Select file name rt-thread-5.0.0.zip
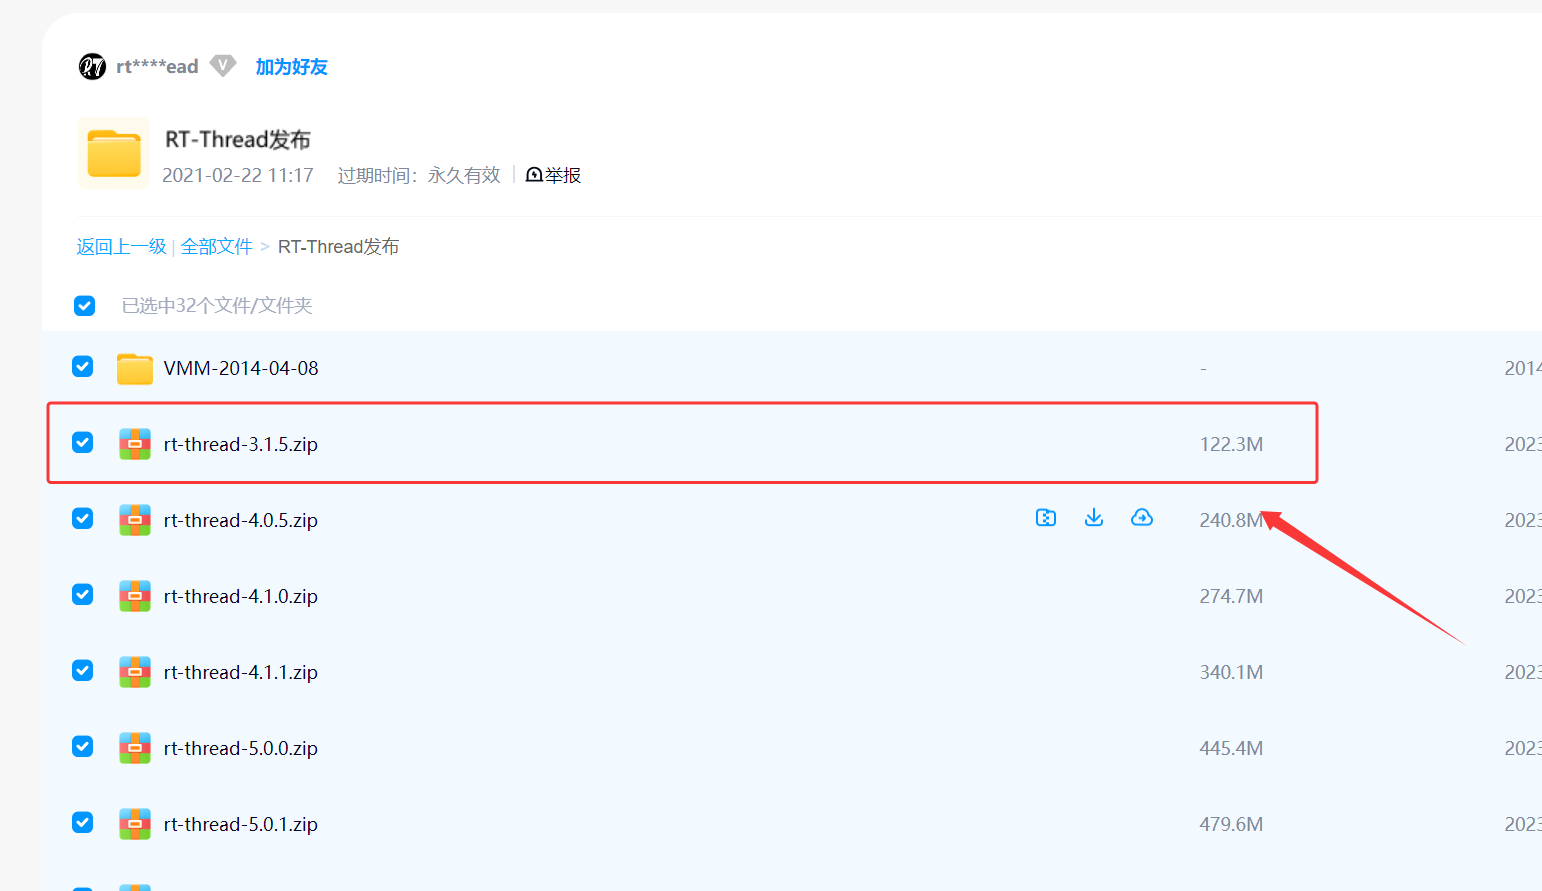Viewport: 1542px width, 891px height. pos(241,748)
